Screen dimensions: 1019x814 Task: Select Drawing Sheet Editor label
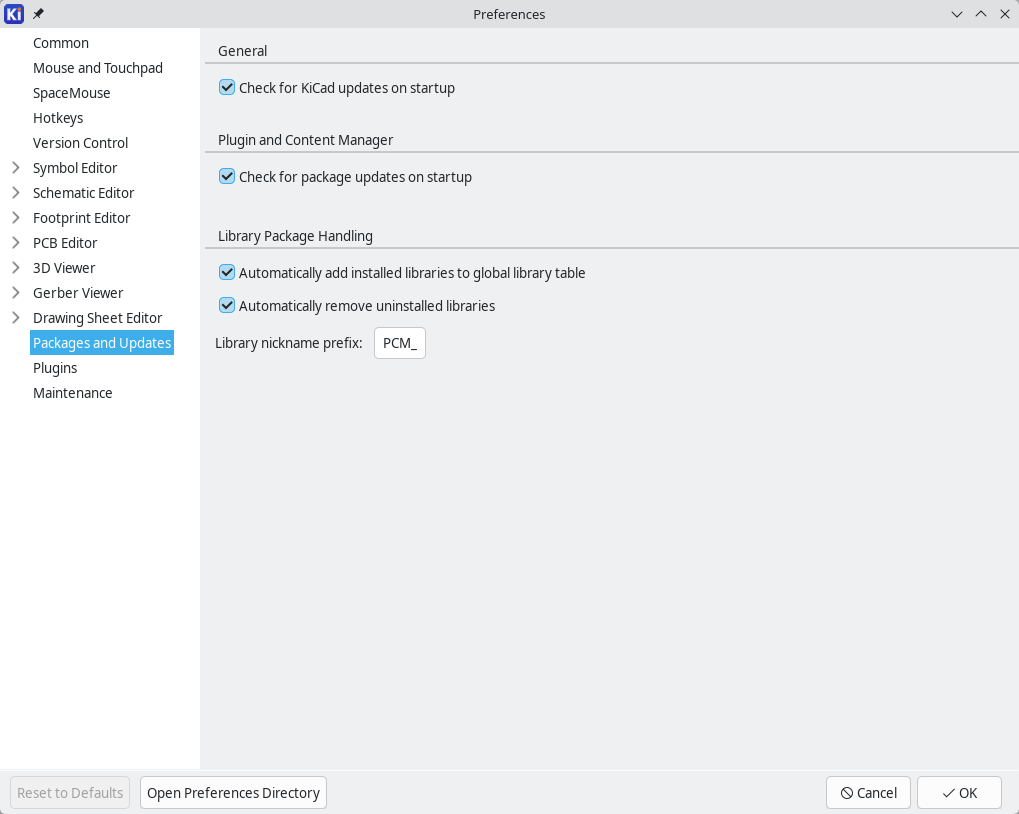tap(97, 318)
